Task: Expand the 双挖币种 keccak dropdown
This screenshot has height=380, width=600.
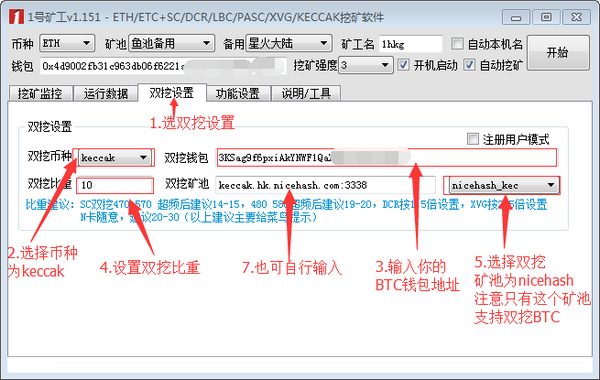Action: [114, 158]
